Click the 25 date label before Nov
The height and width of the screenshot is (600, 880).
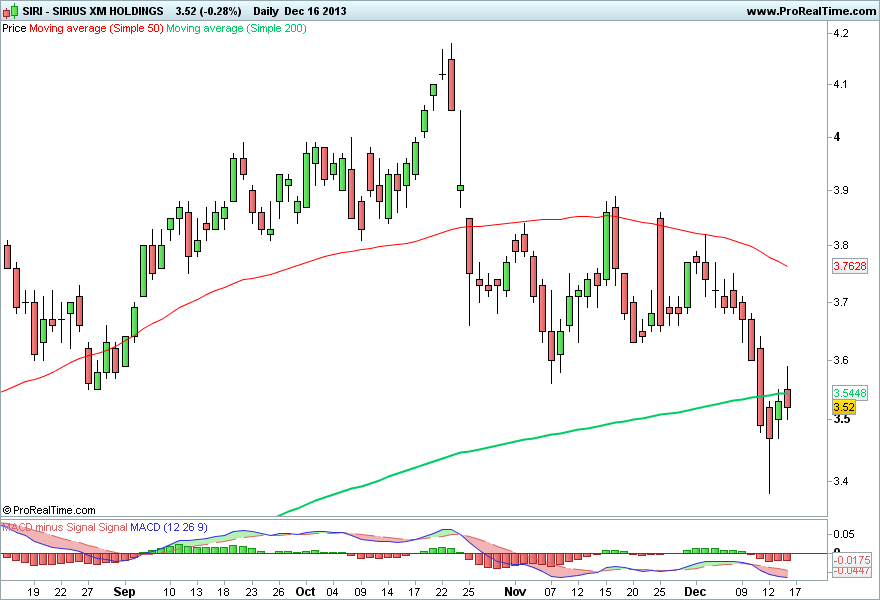click(x=469, y=592)
